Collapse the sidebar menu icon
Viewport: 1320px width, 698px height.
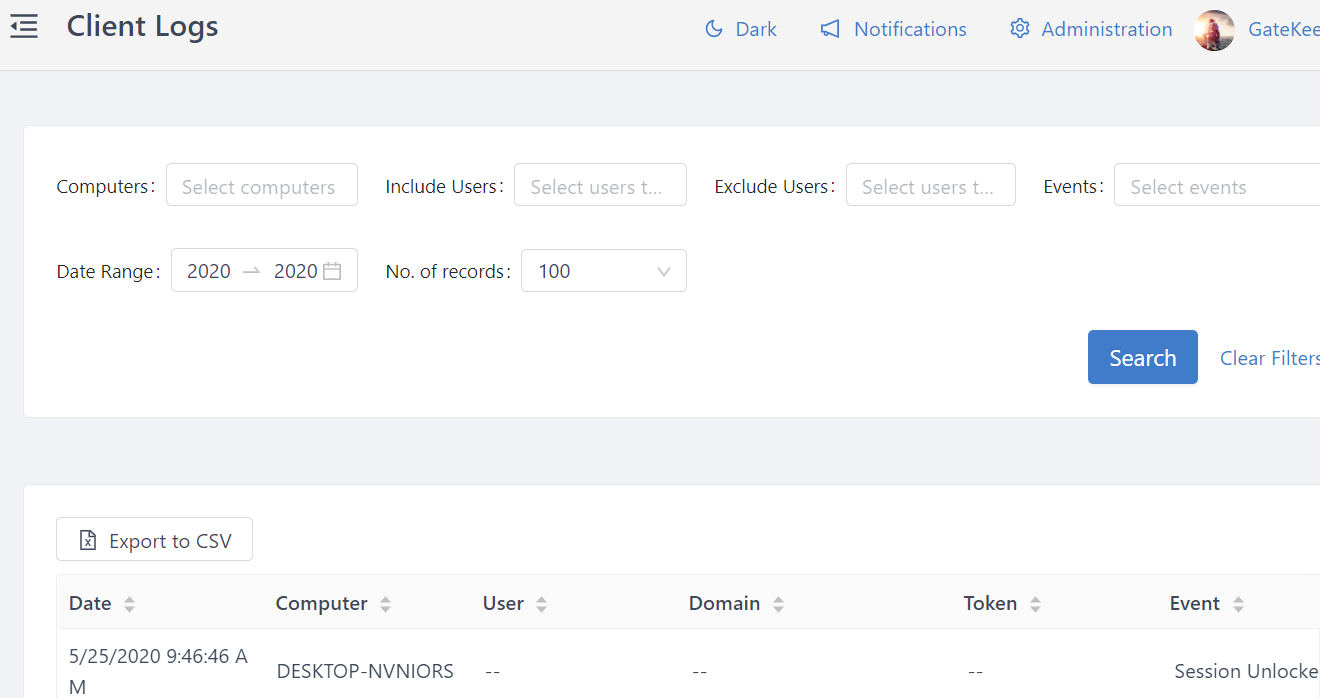point(24,27)
